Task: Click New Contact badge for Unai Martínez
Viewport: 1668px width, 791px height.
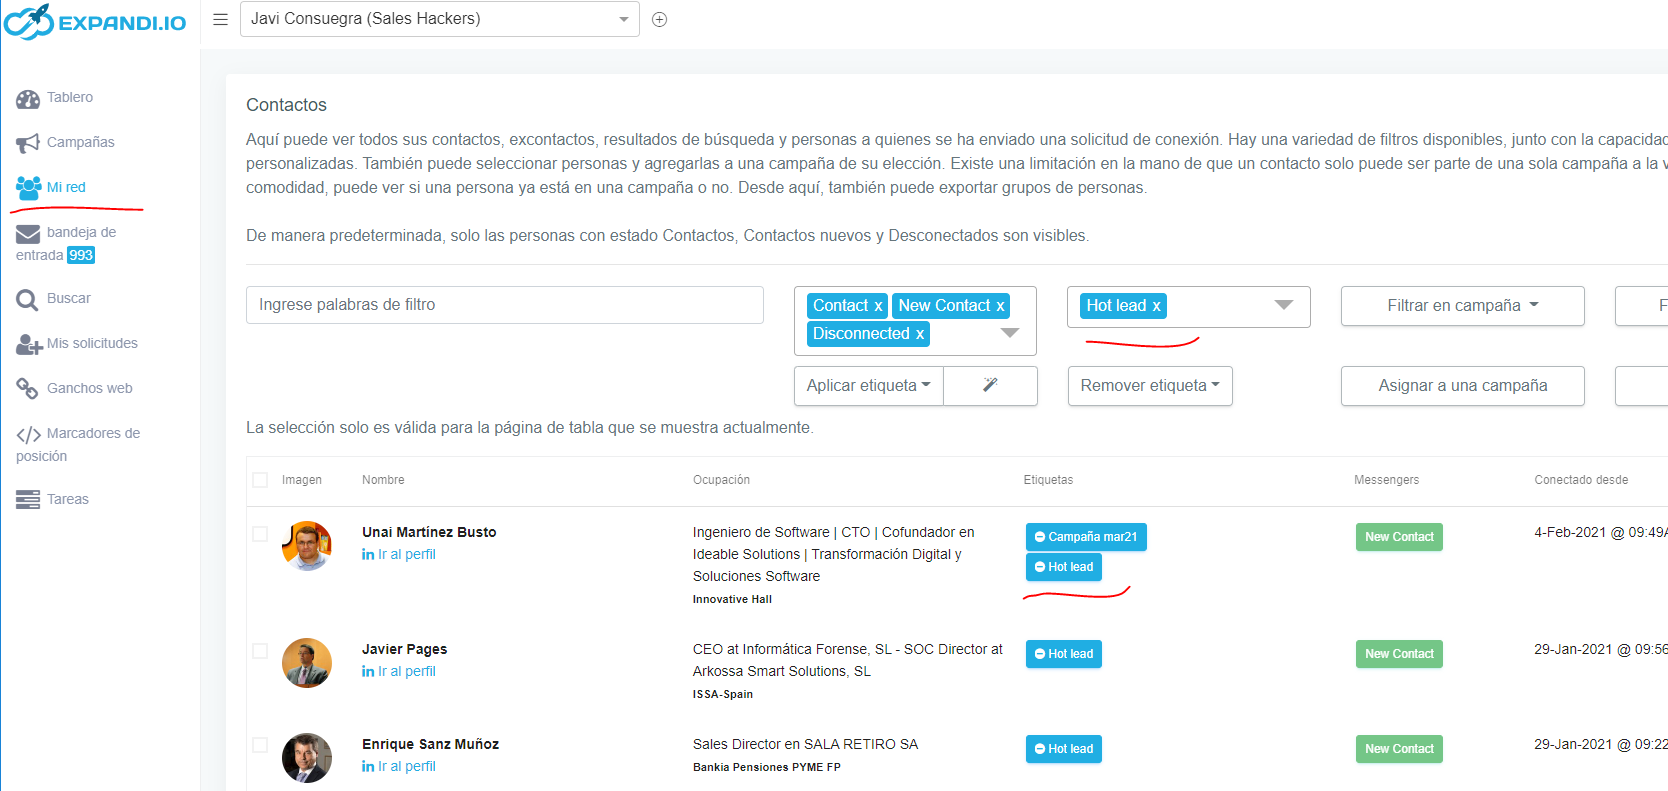Action: click(x=1399, y=537)
